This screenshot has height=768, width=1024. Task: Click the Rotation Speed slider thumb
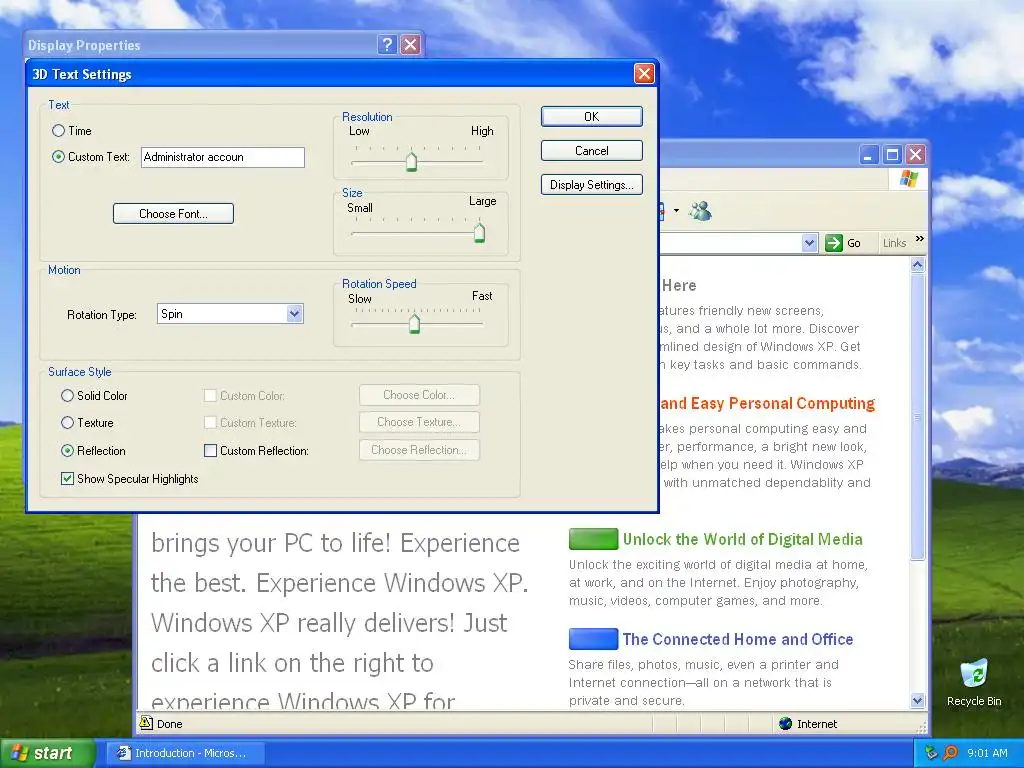tap(414, 323)
